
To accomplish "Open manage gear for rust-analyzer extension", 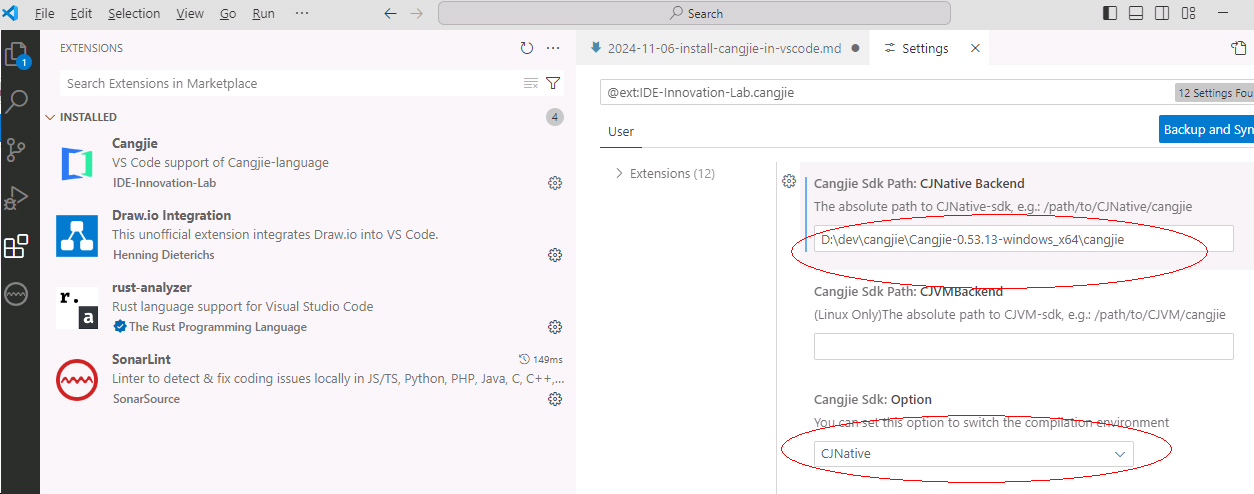I will click(x=555, y=327).
